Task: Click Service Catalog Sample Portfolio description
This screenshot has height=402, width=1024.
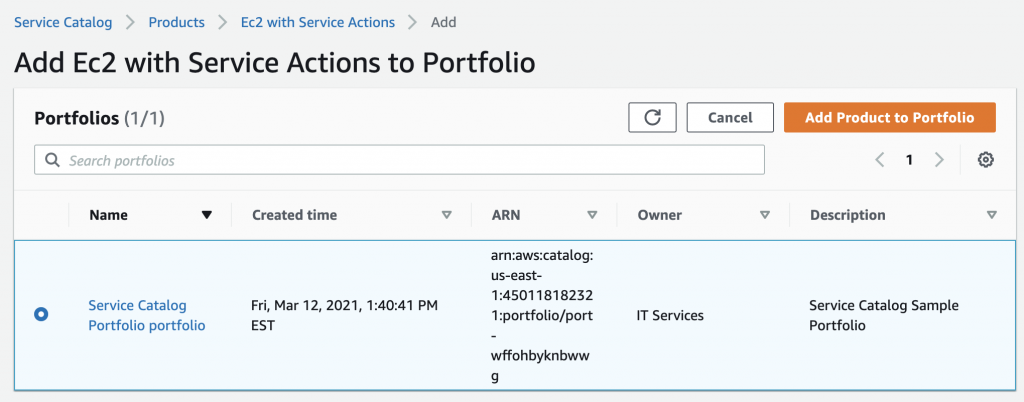Action: pyautogui.click(x=884, y=315)
